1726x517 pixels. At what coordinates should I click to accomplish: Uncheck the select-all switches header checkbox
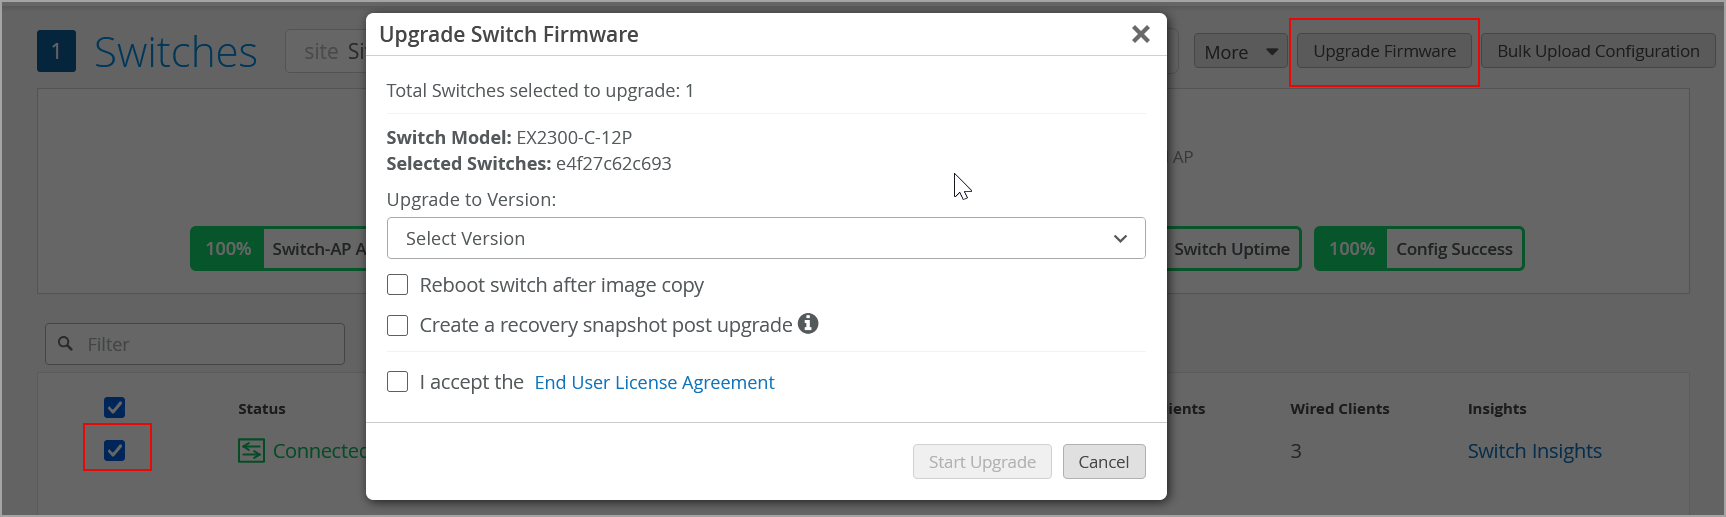click(115, 407)
